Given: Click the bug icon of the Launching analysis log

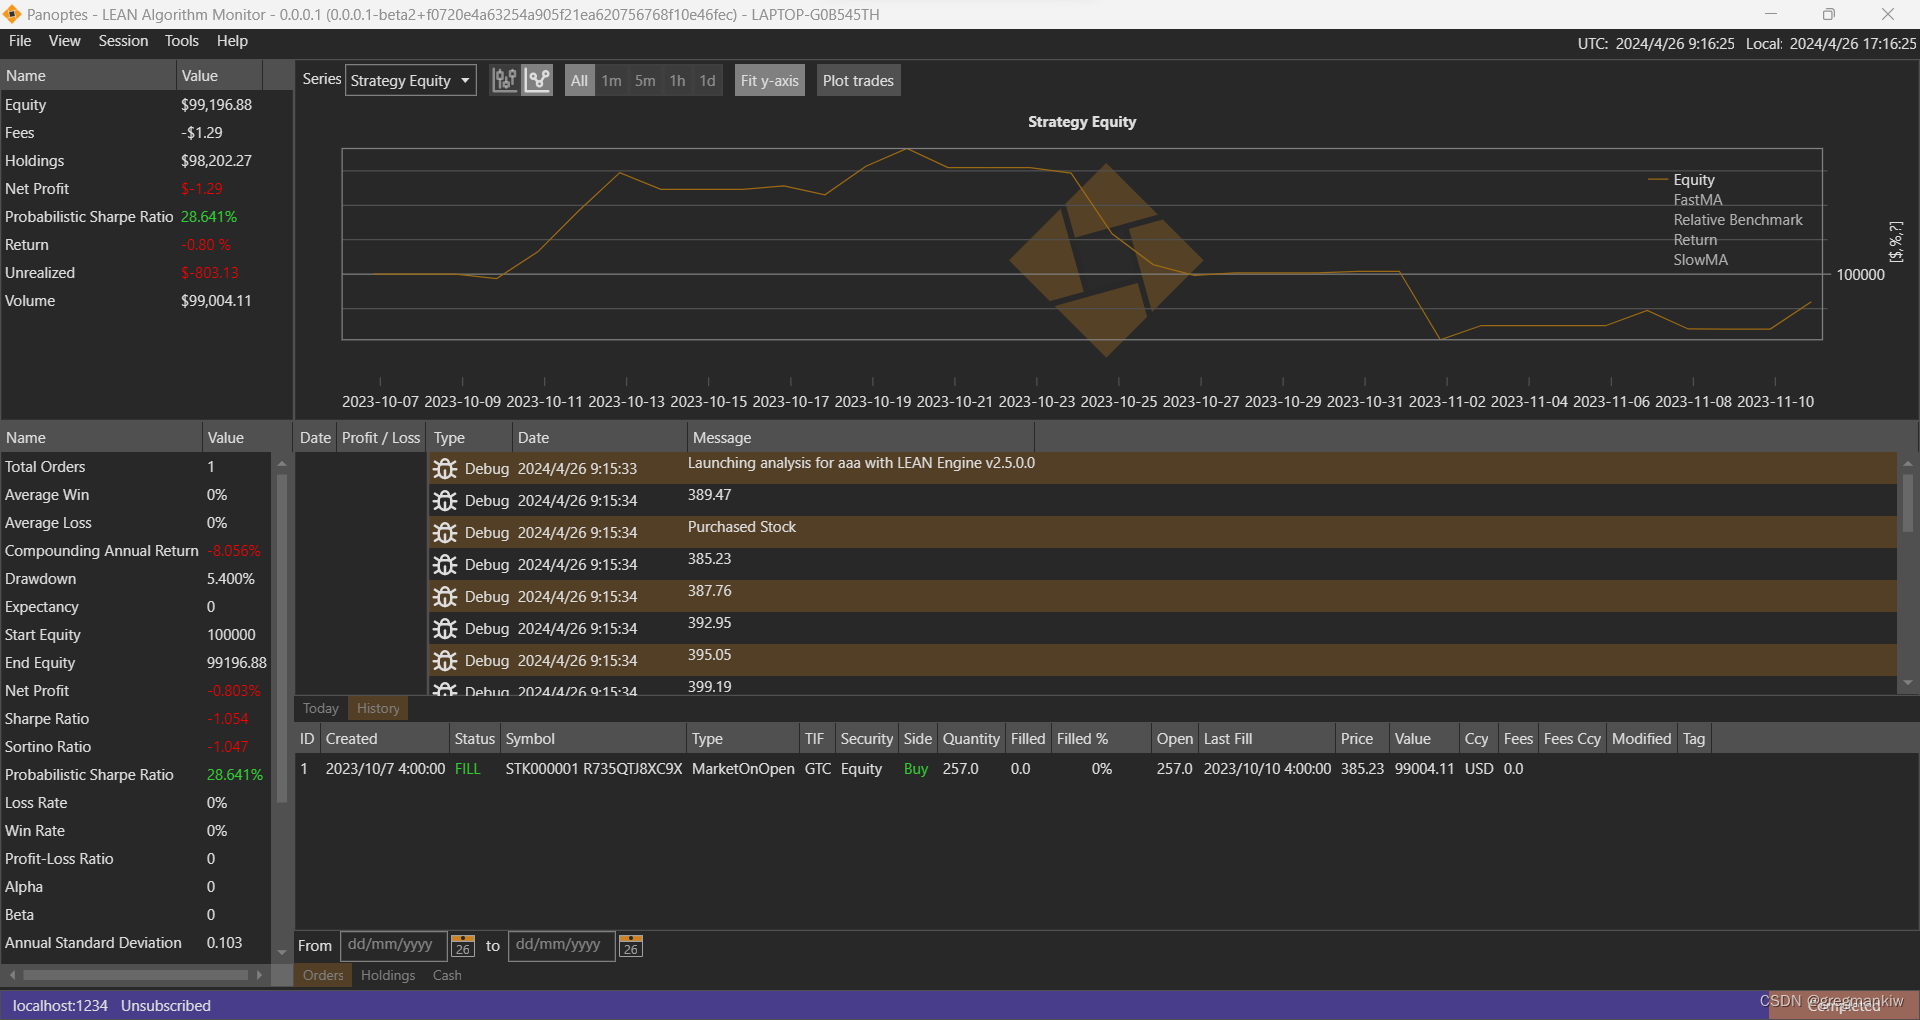Looking at the screenshot, I should (445, 469).
